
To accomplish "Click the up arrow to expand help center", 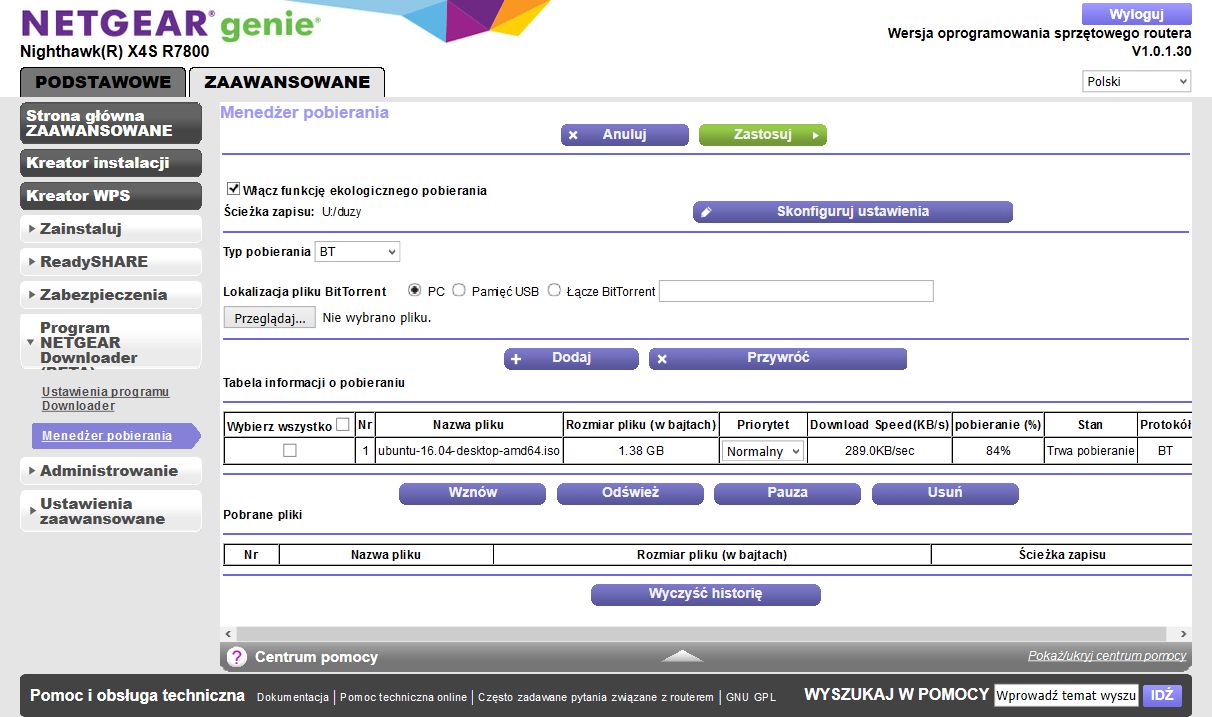I will (x=682, y=656).
